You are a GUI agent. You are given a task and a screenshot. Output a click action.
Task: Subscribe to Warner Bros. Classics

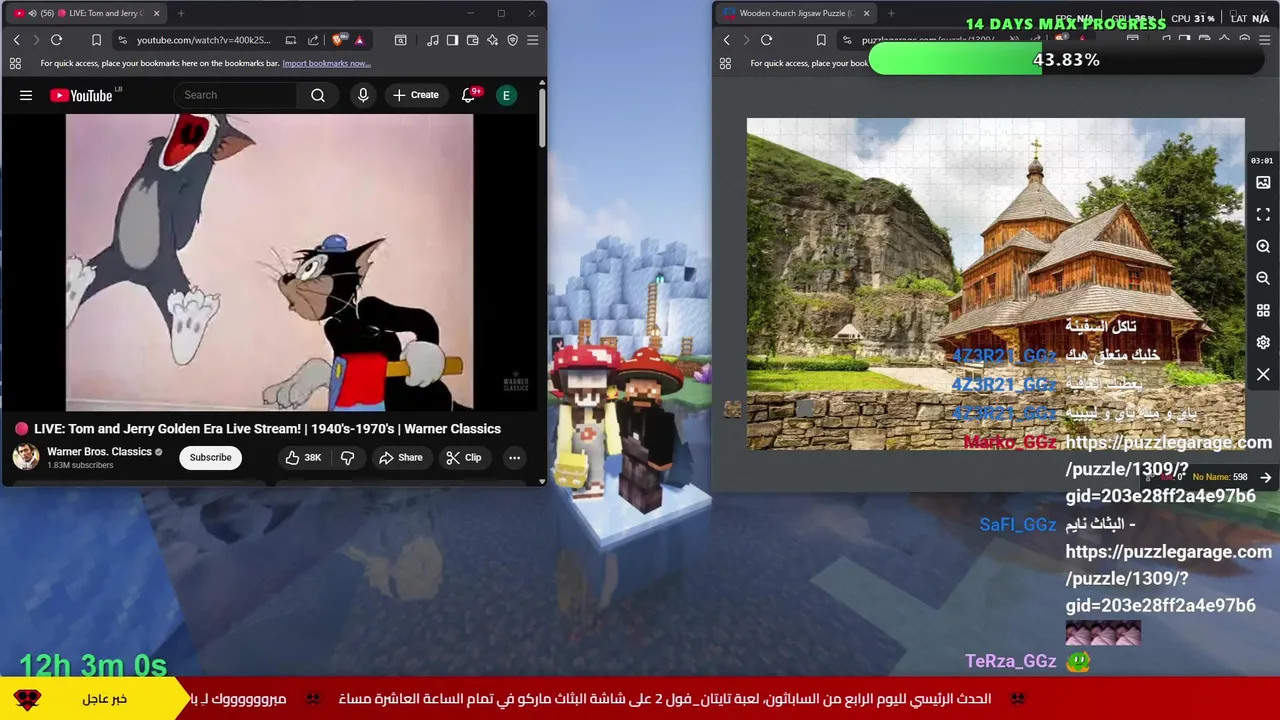coord(210,457)
